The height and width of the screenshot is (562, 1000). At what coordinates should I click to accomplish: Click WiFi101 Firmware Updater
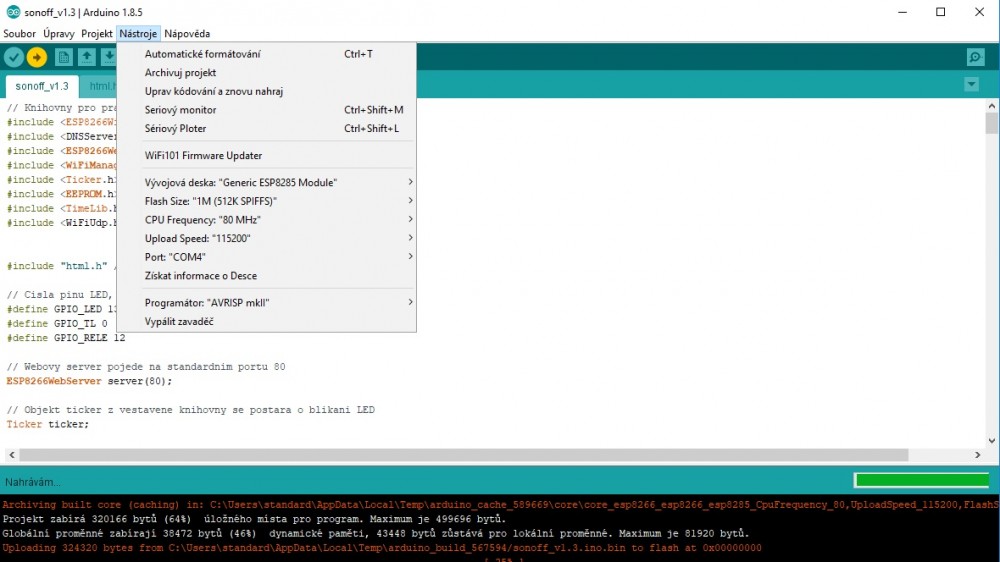(x=203, y=155)
